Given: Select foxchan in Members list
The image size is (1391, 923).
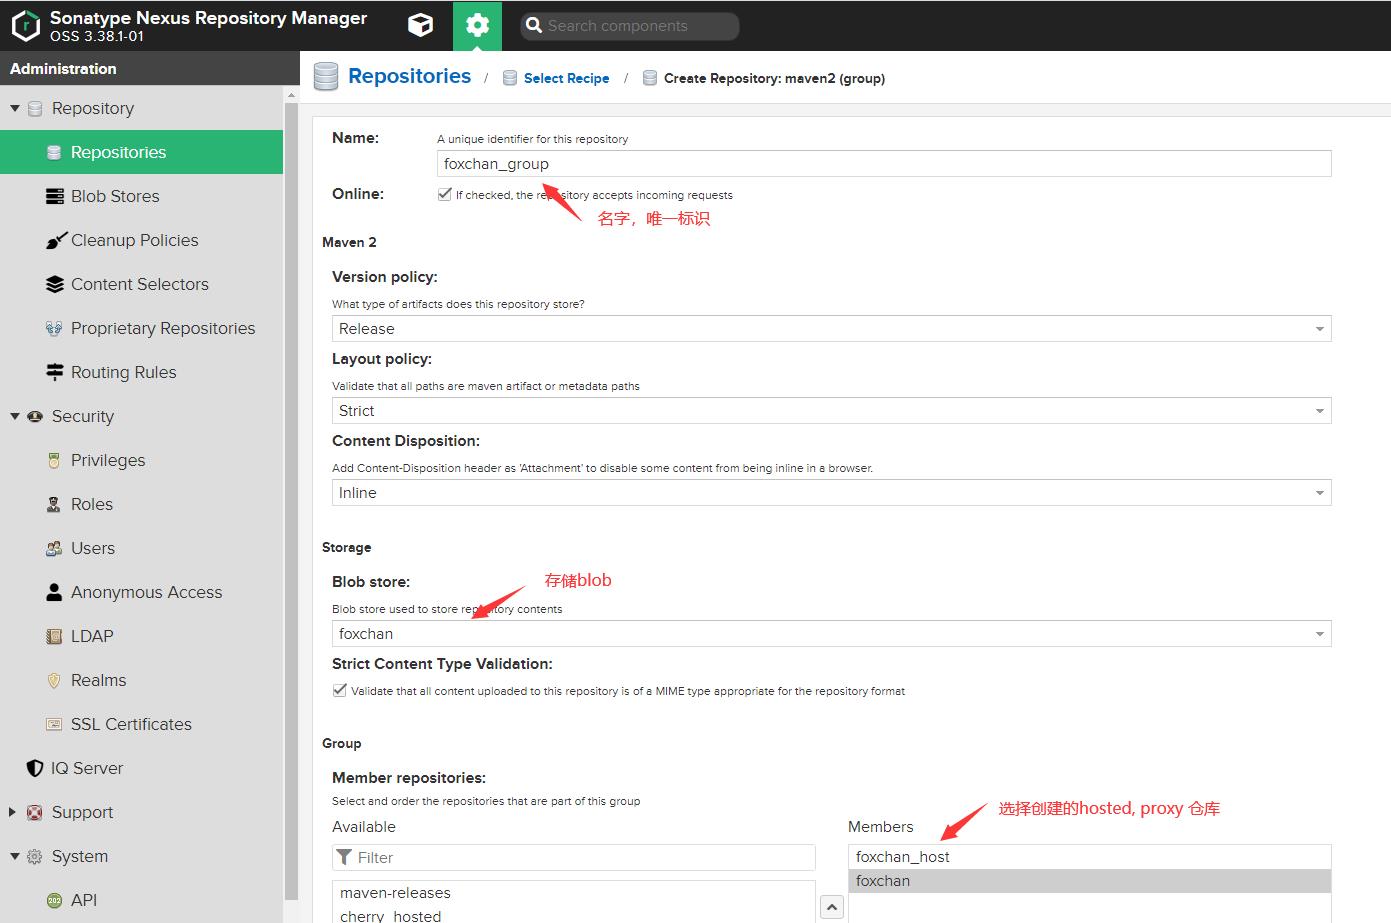Looking at the screenshot, I should (x=1090, y=881).
